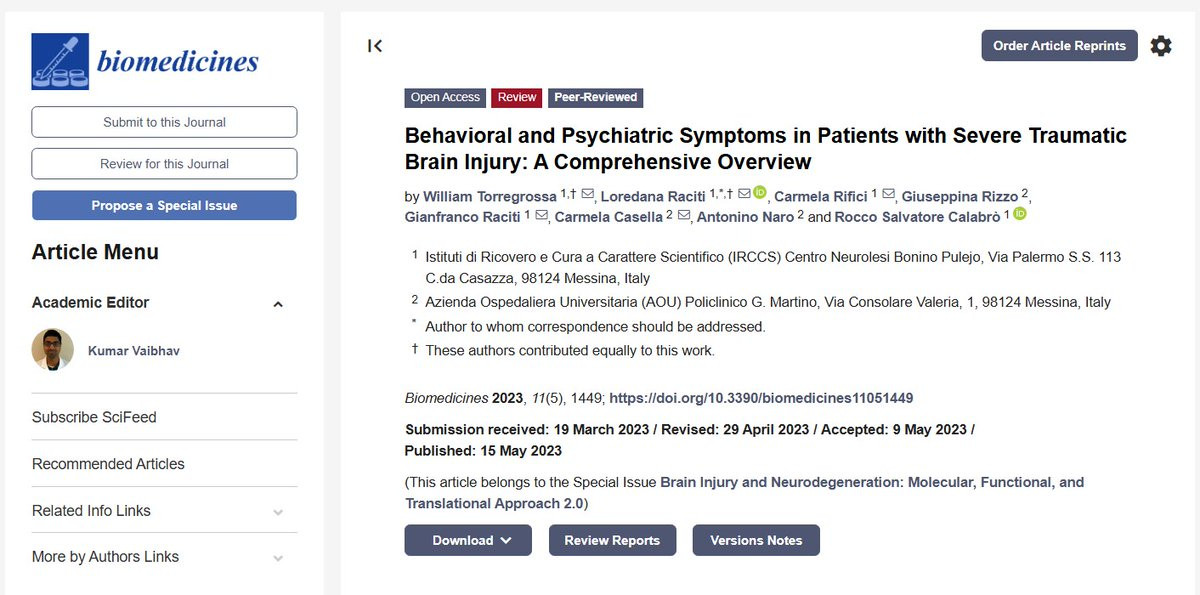Click Order Article Reprints button
This screenshot has width=1200, height=595.
[x=1059, y=46]
